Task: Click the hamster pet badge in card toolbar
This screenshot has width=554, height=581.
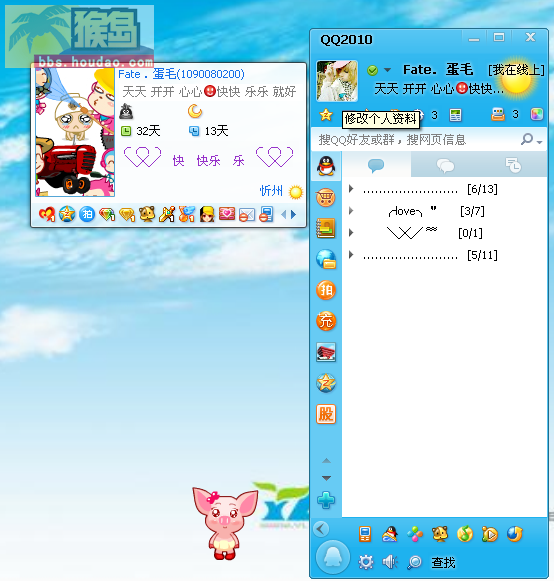Action: coord(147,214)
